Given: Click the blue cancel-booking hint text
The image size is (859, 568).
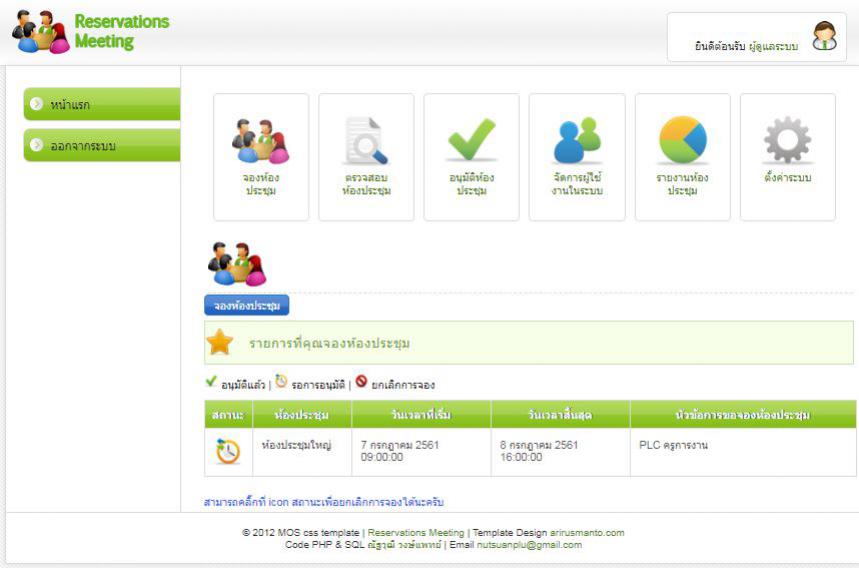Looking at the screenshot, I should [324, 502].
